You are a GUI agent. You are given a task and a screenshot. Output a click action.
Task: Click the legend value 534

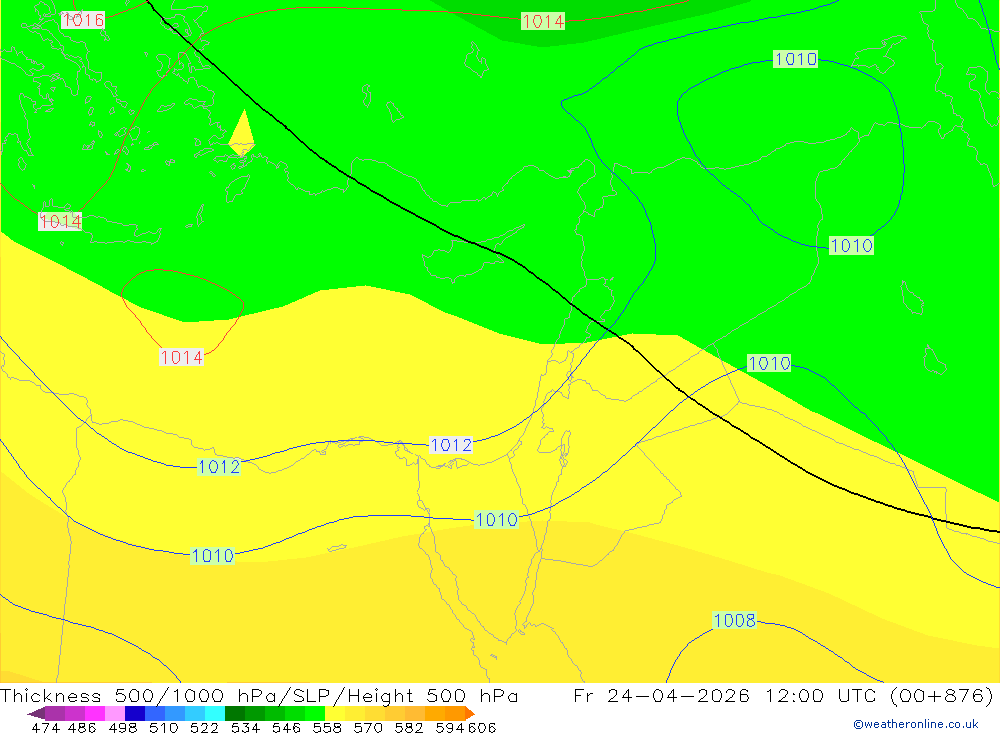click(246, 727)
